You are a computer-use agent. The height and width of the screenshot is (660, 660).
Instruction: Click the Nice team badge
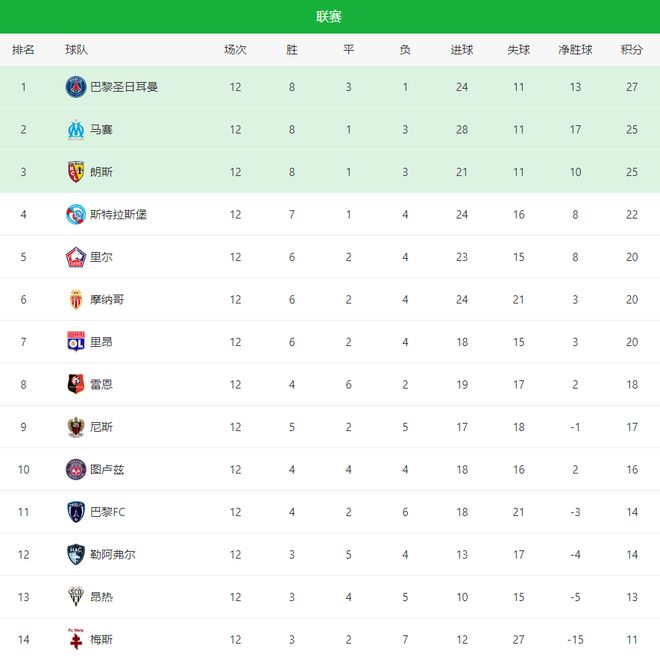click(x=76, y=427)
